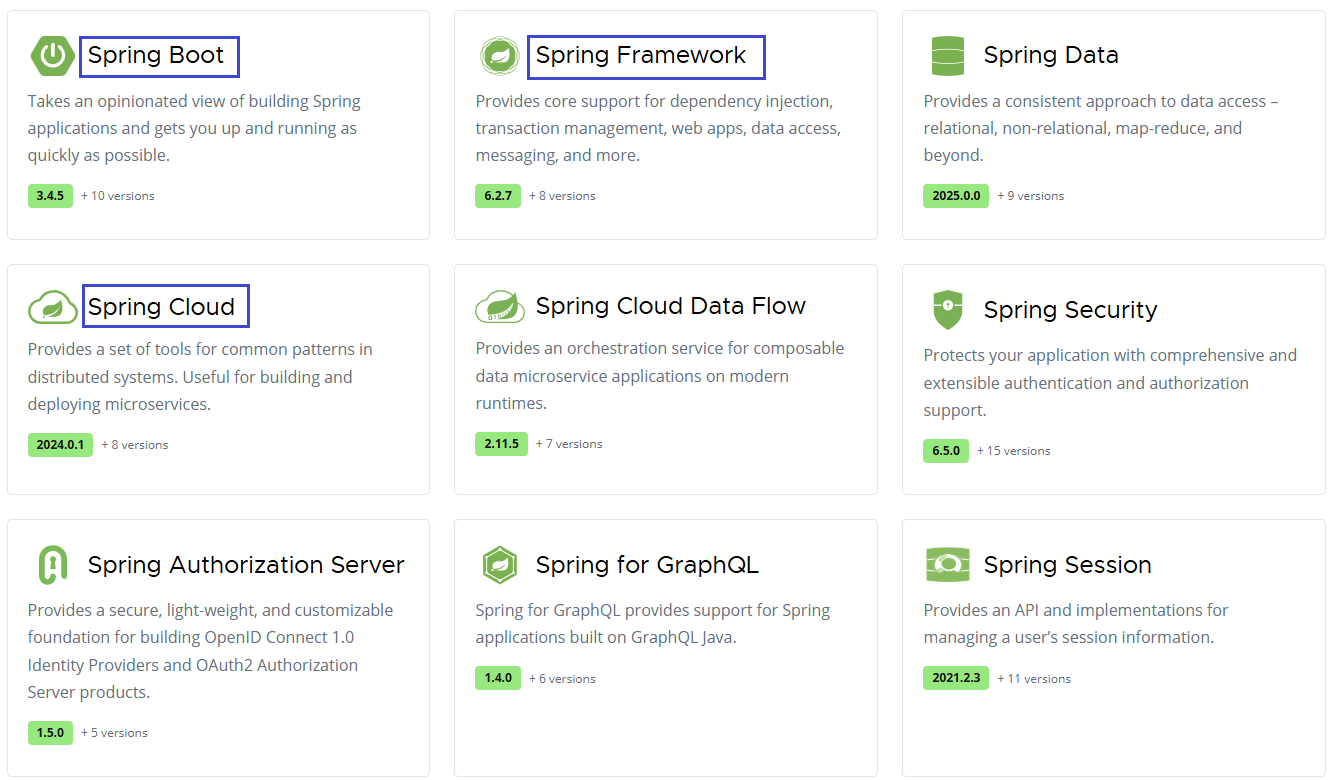The width and height of the screenshot is (1334, 780).
Task: Click the Spring for GraphQL hexagon icon
Action: 498,565
